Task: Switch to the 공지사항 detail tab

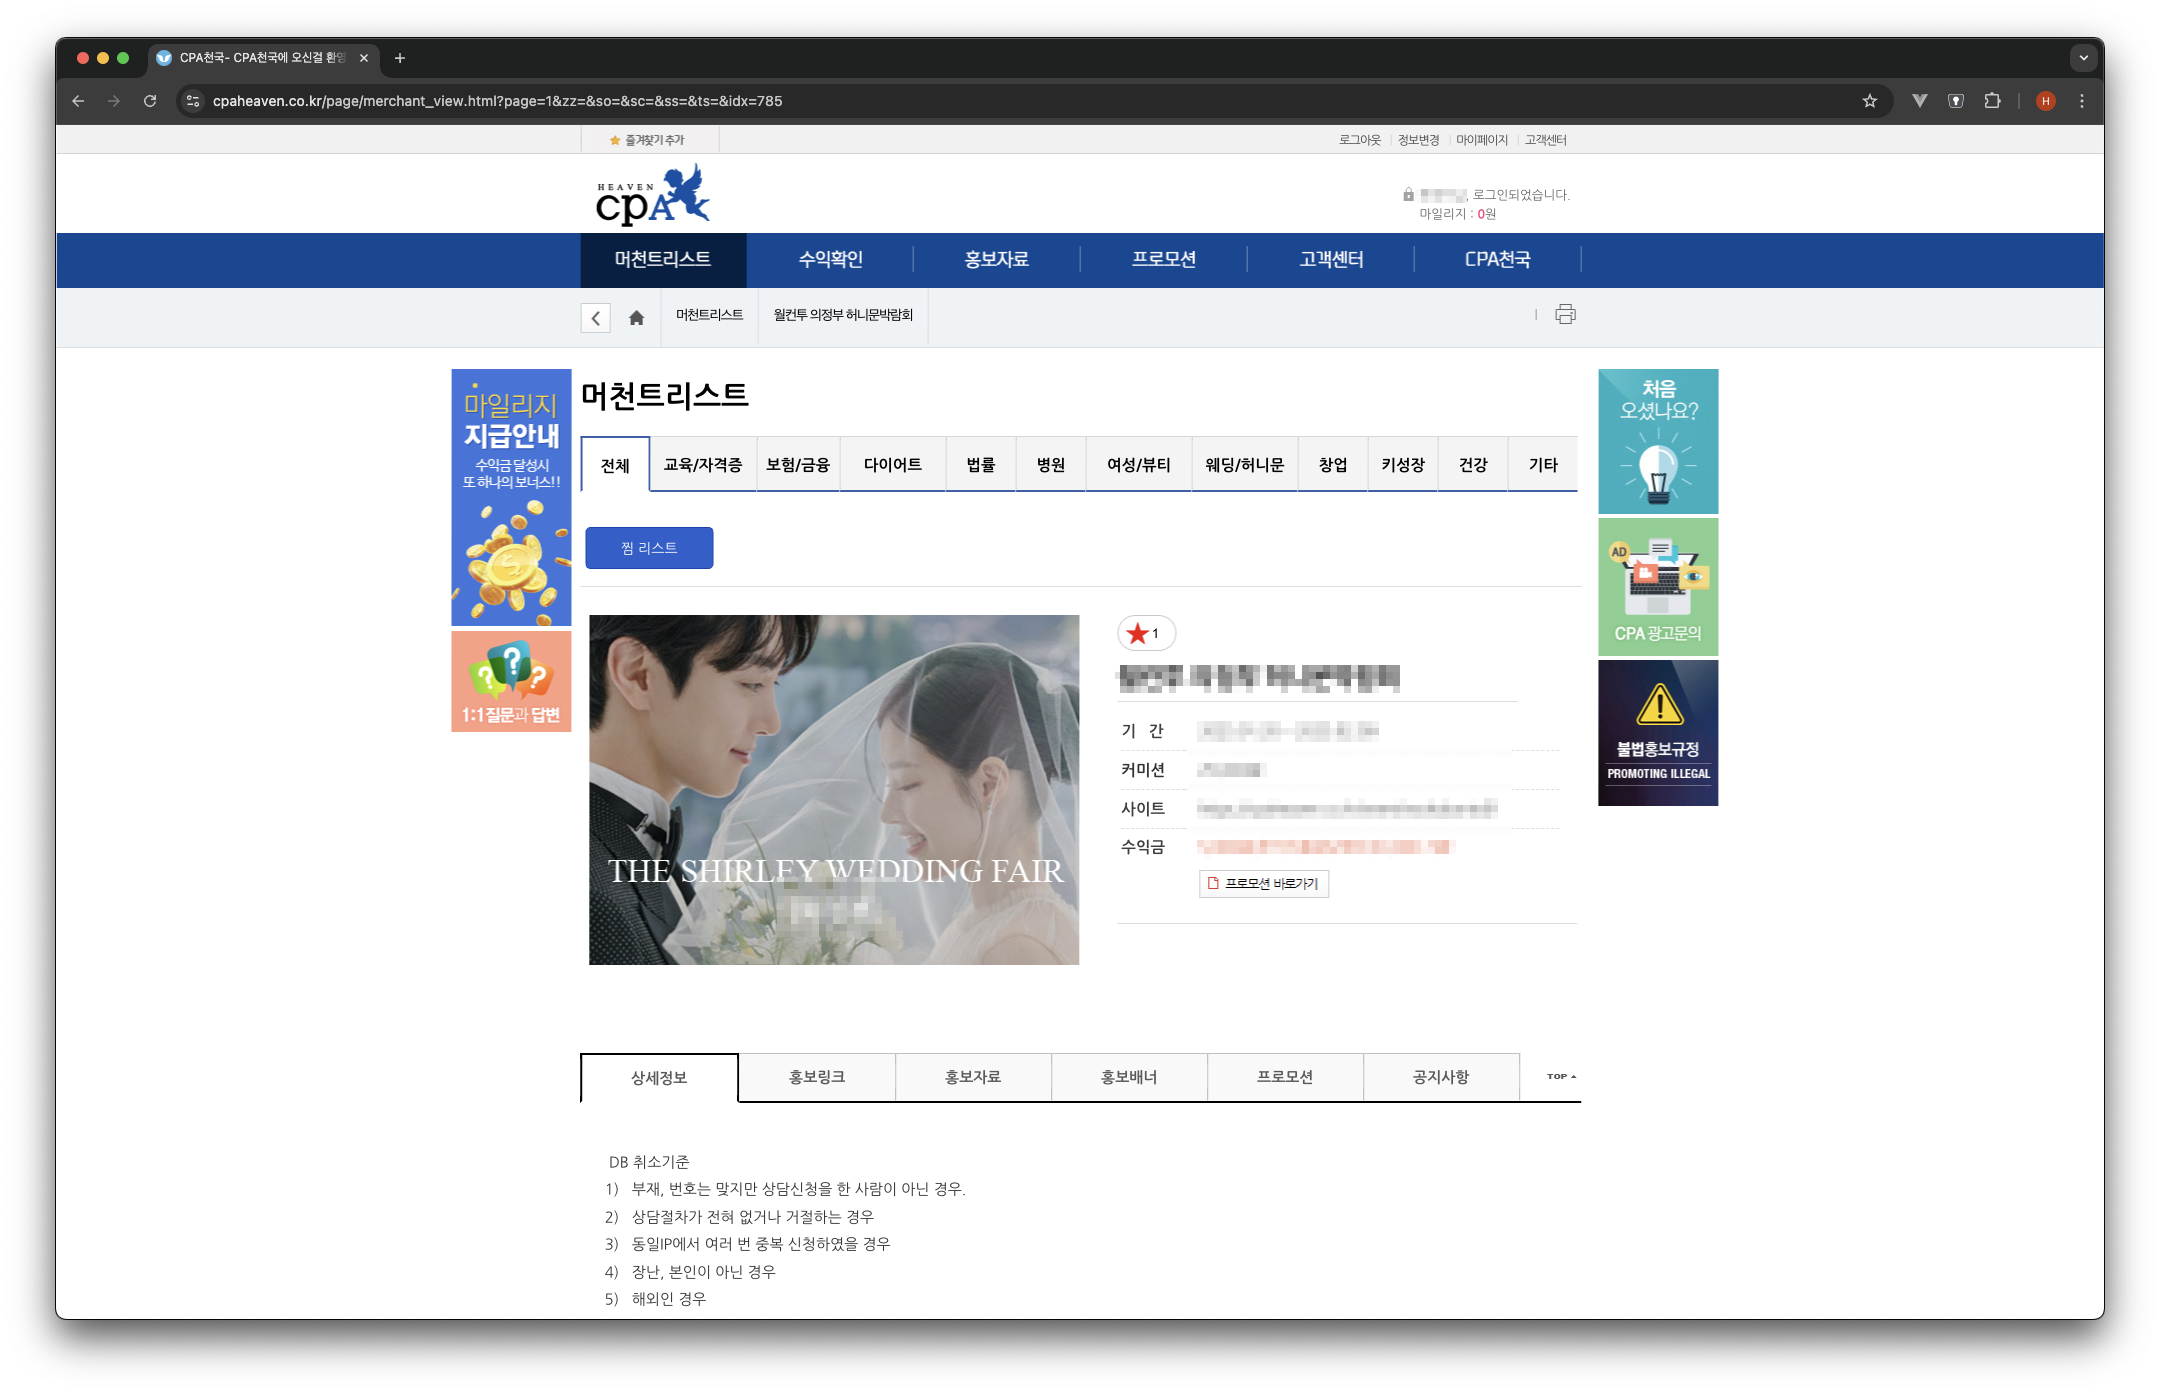Action: (x=1441, y=1077)
